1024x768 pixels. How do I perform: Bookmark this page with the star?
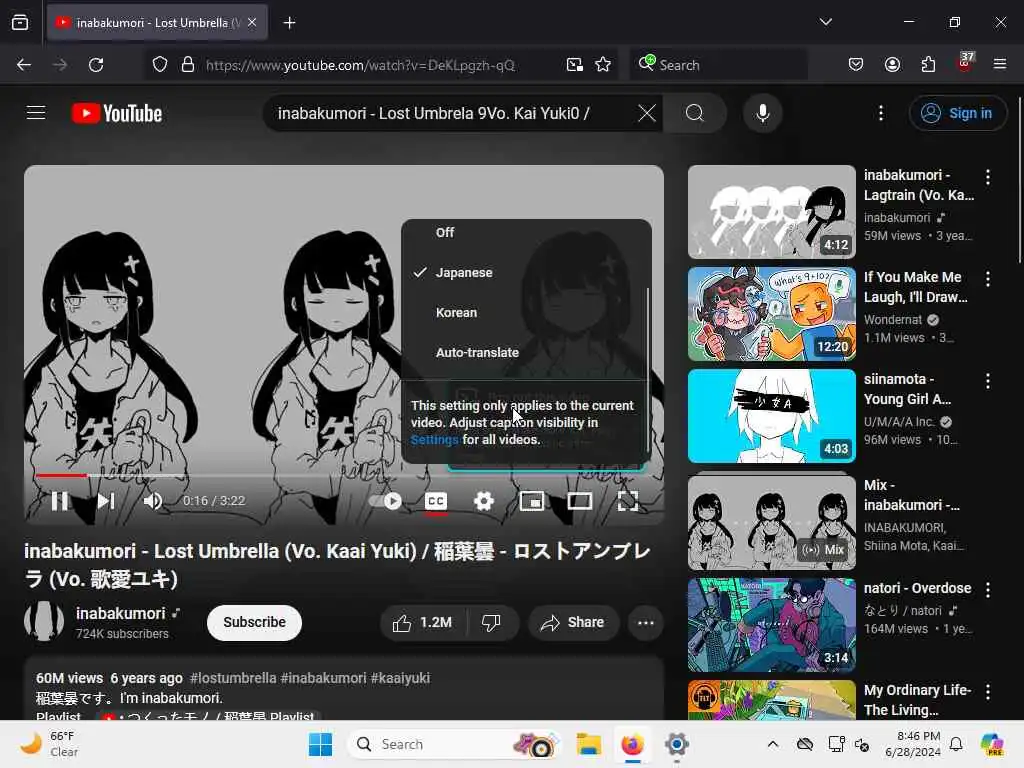(x=603, y=65)
